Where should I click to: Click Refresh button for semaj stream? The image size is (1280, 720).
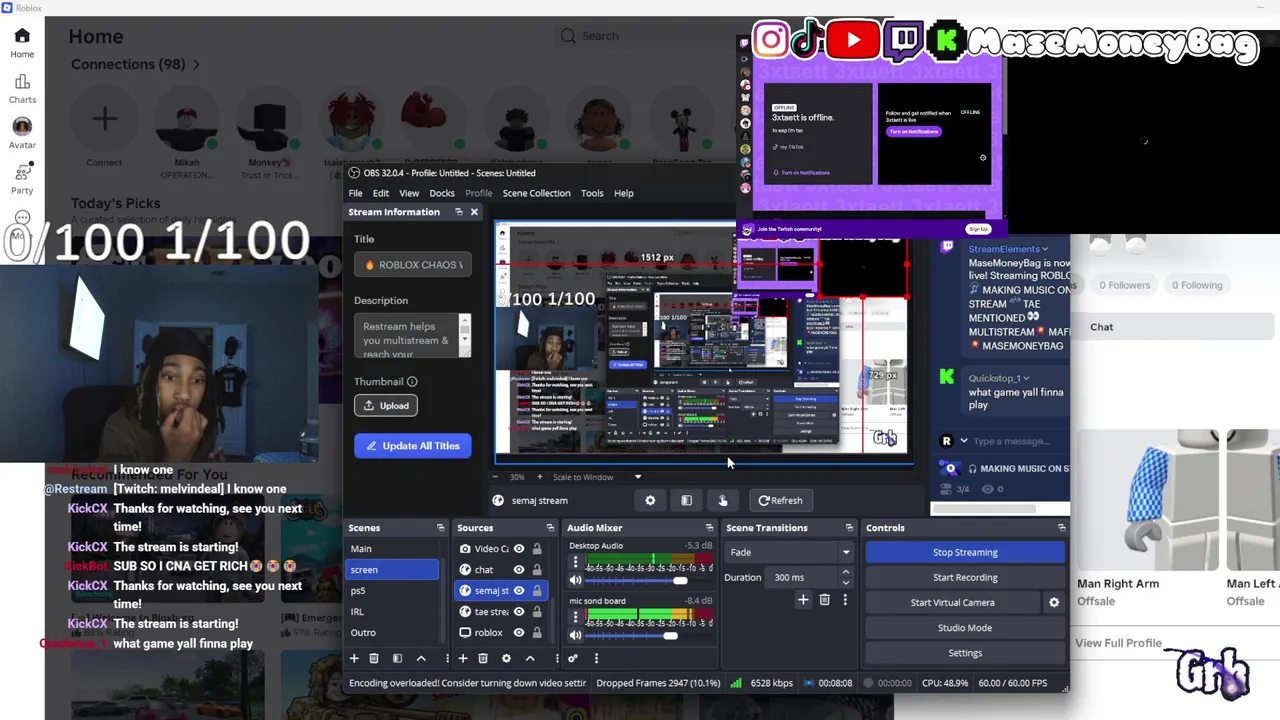780,500
